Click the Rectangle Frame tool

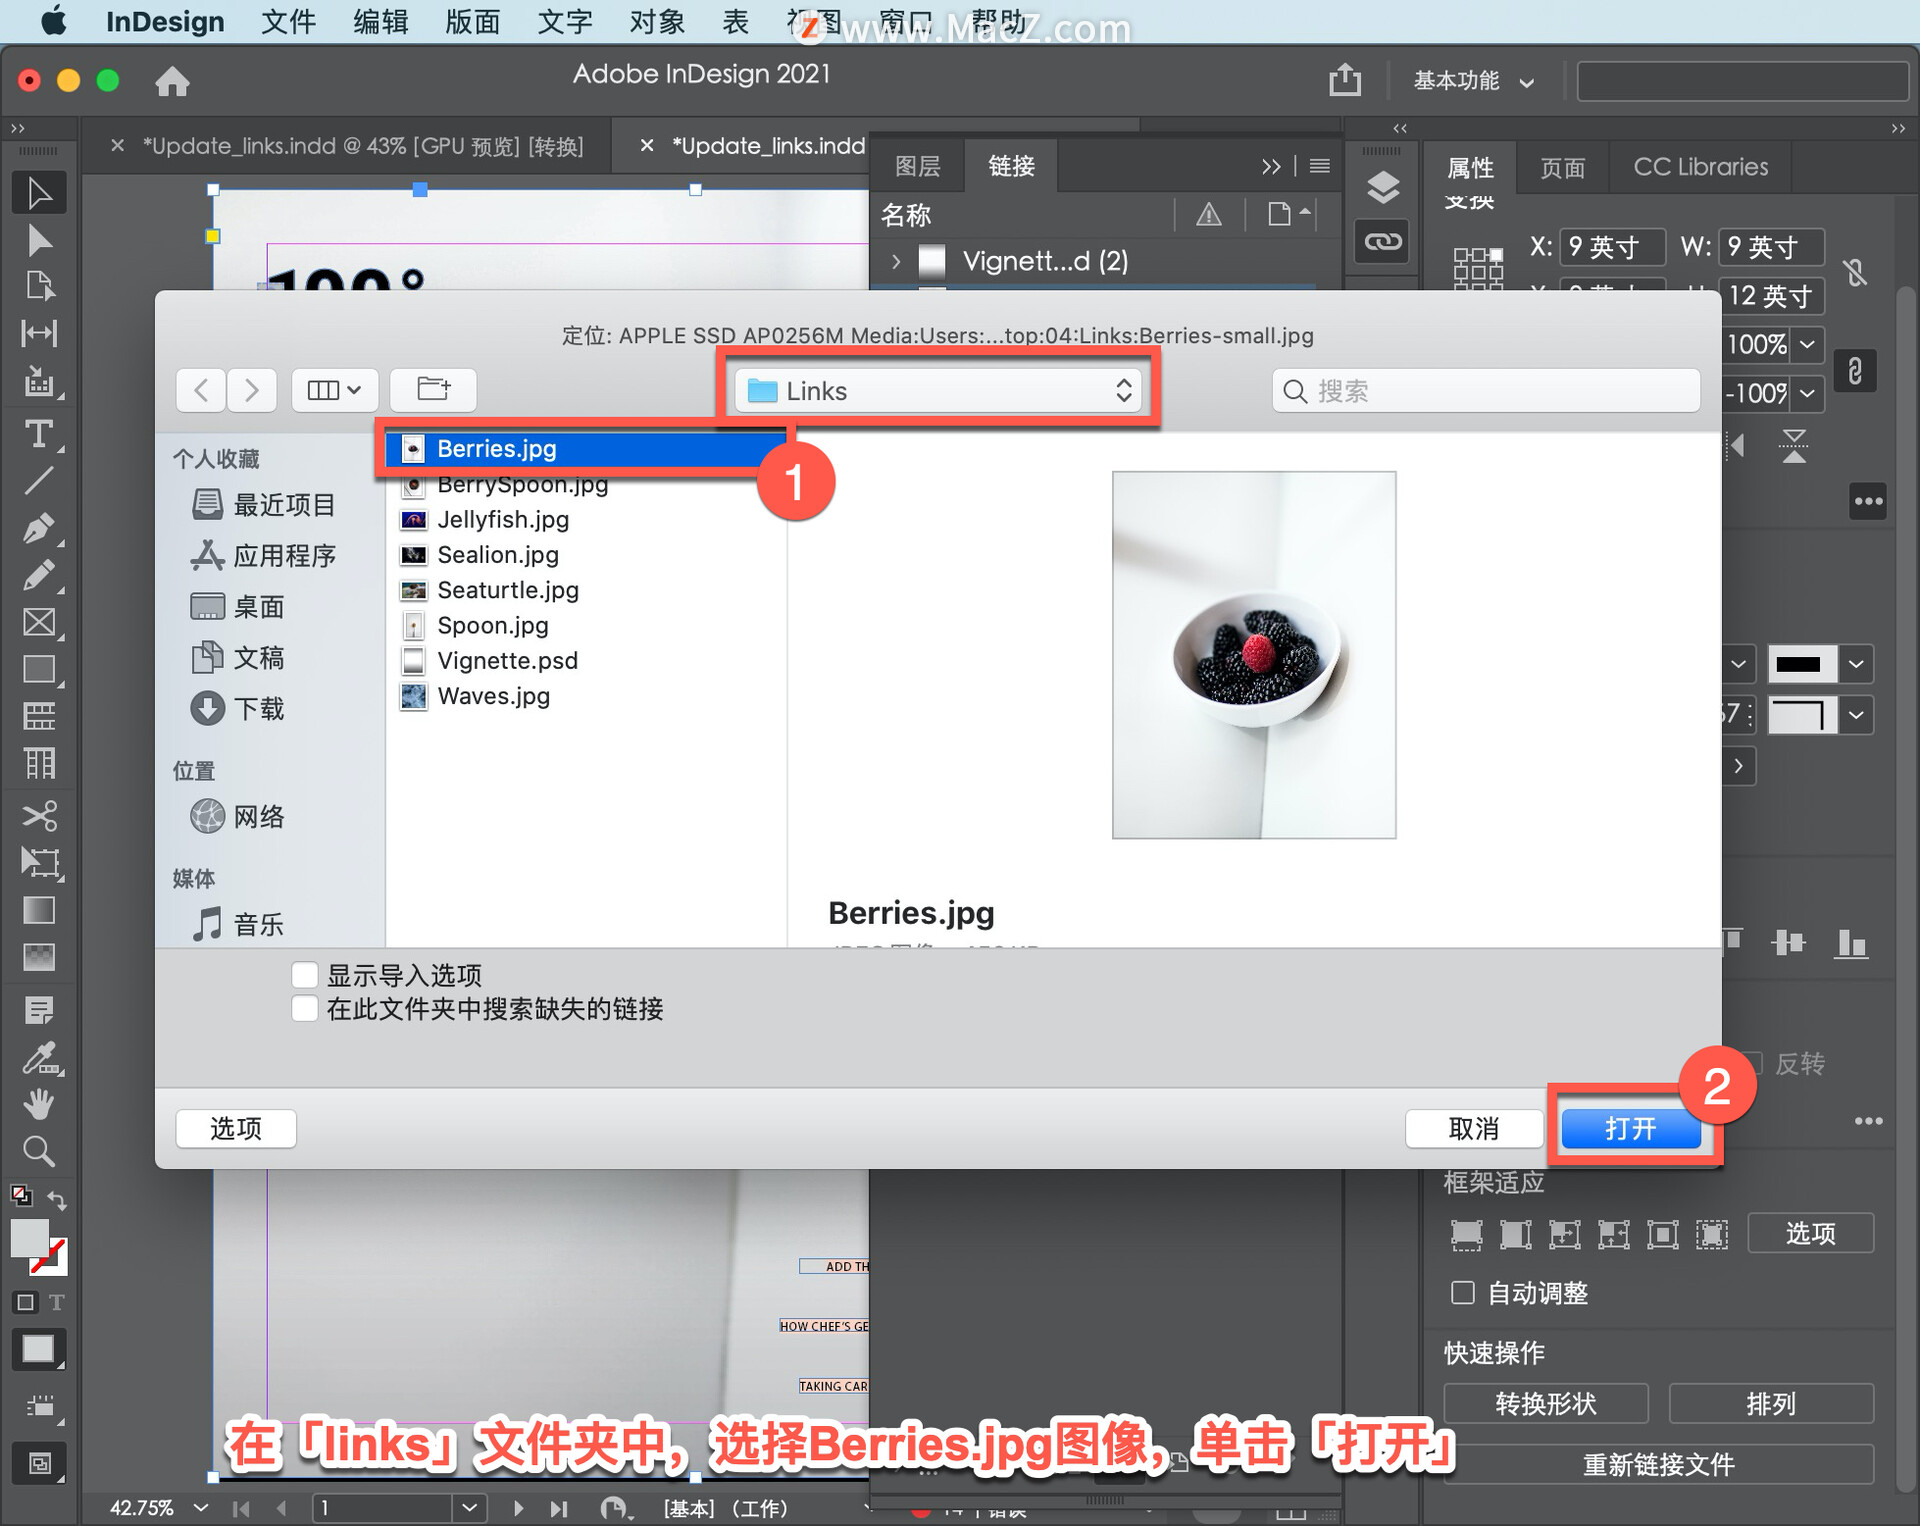click(x=38, y=622)
